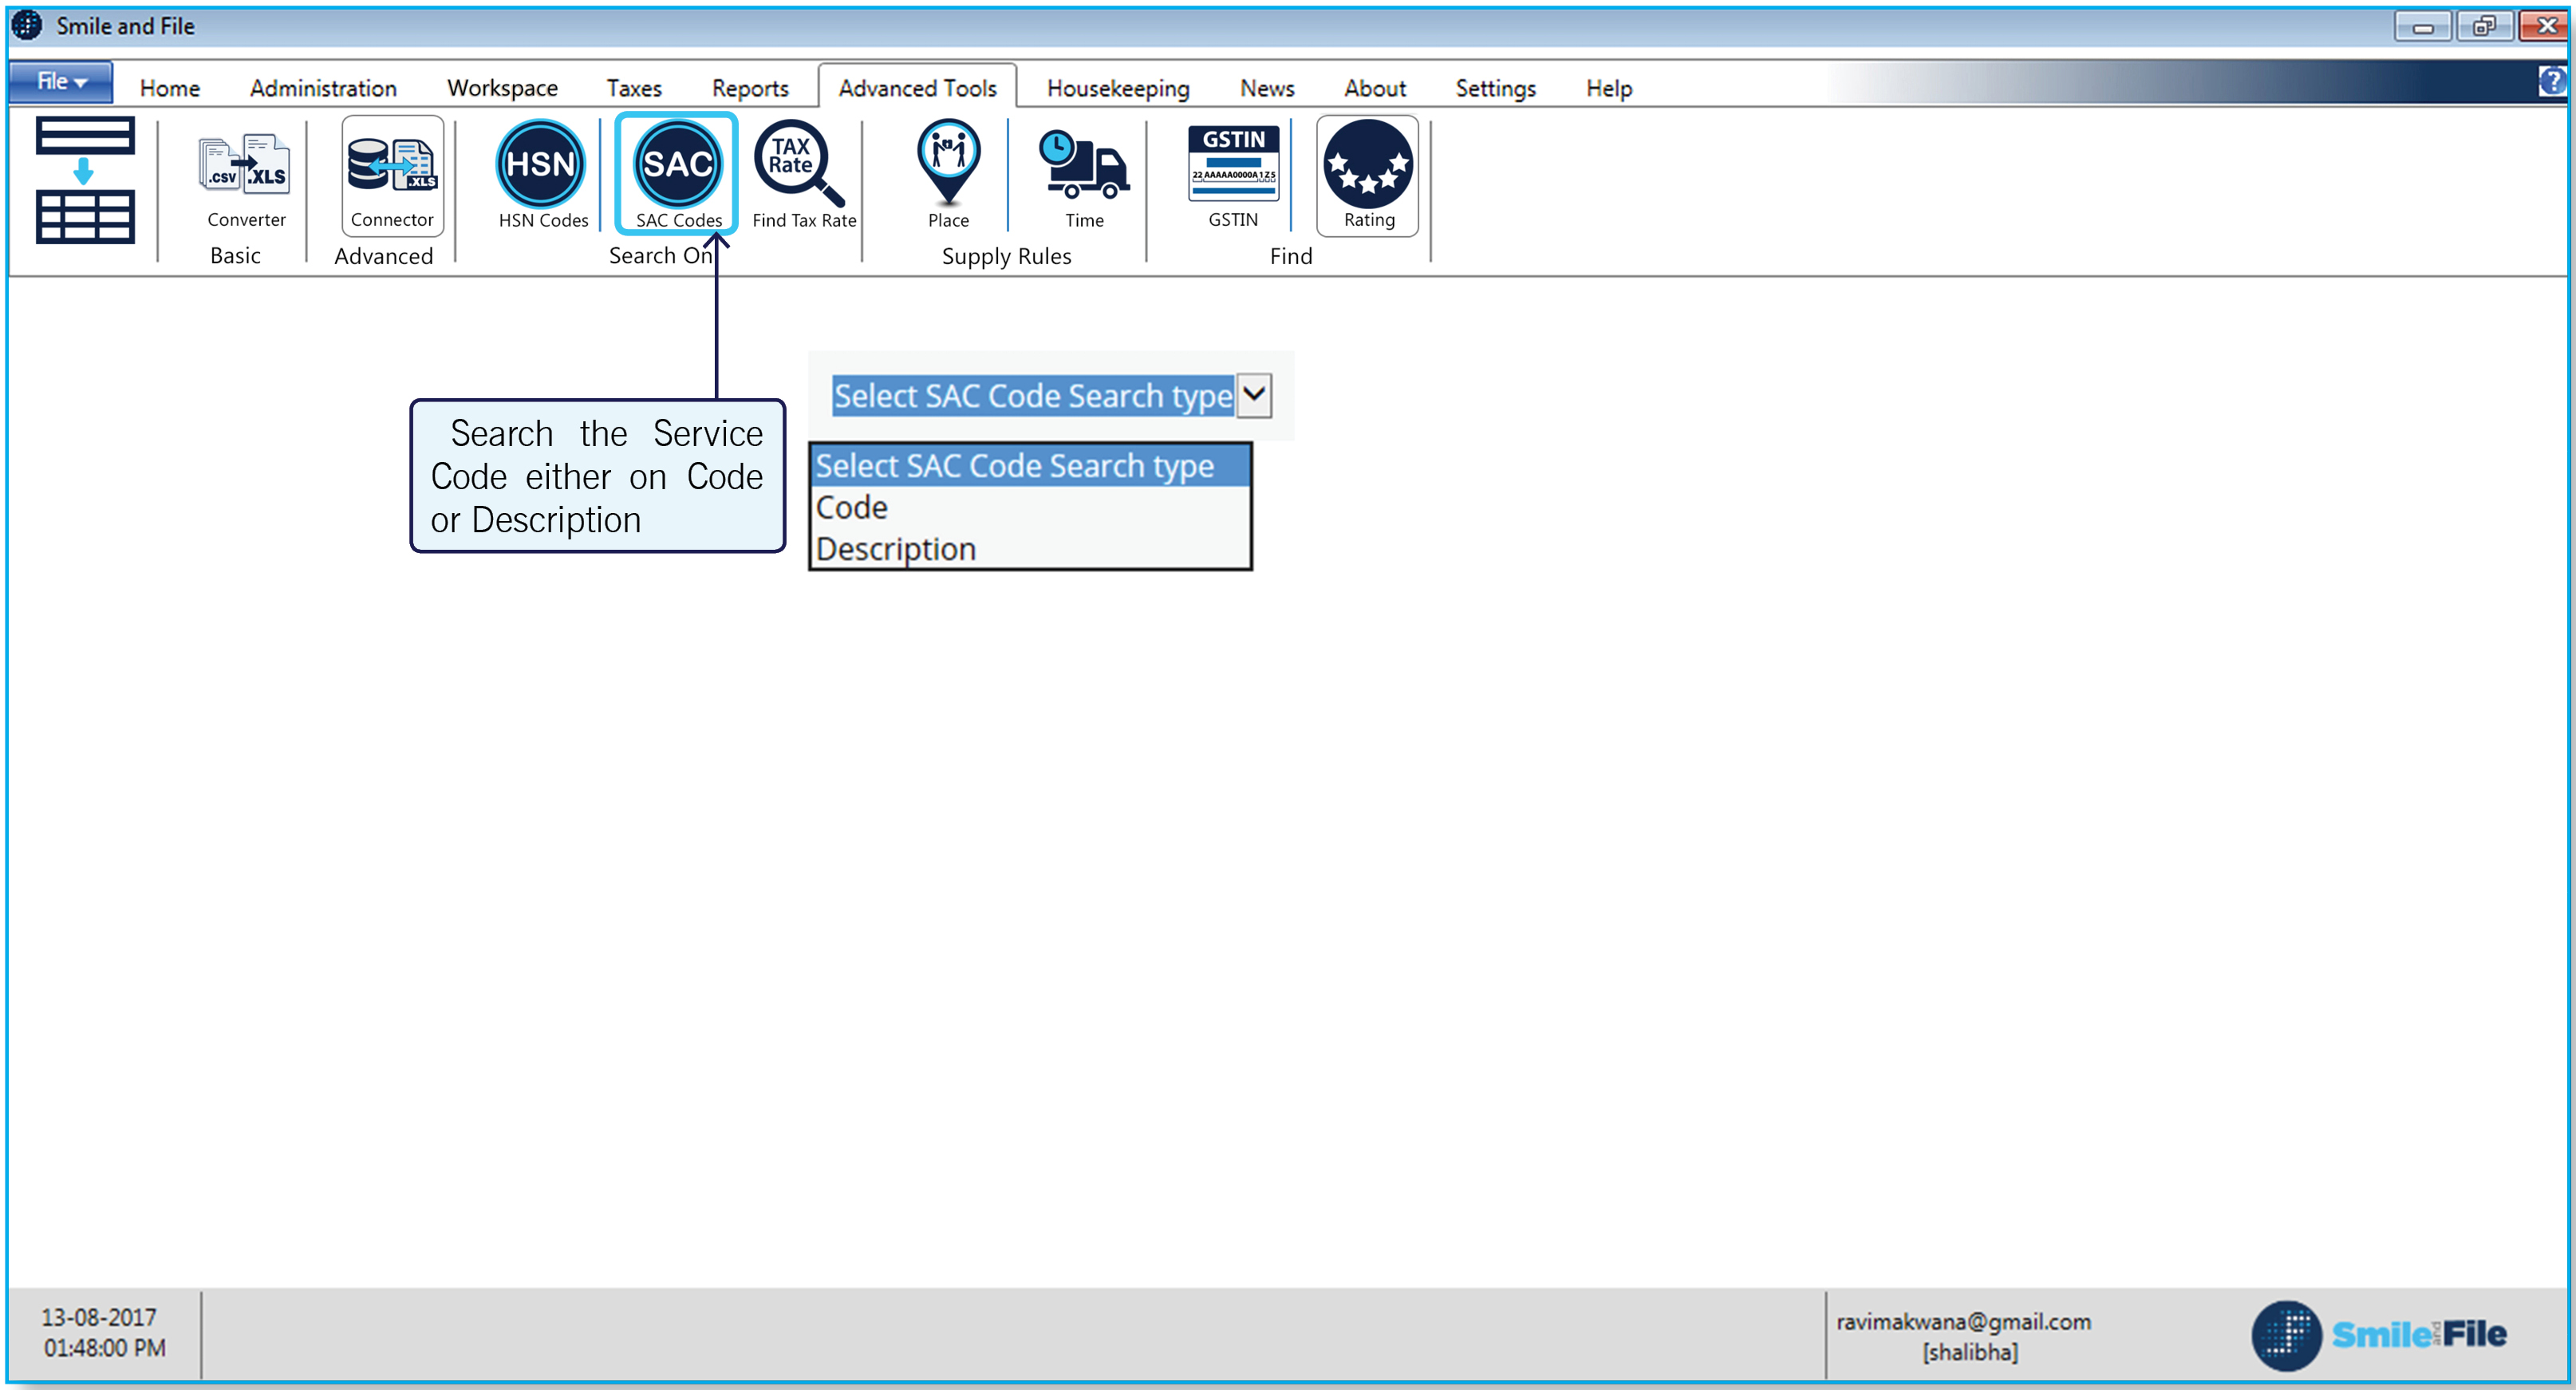The width and height of the screenshot is (2576, 1390).
Task: Open the Rating finder
Action: click(1367, 170)
